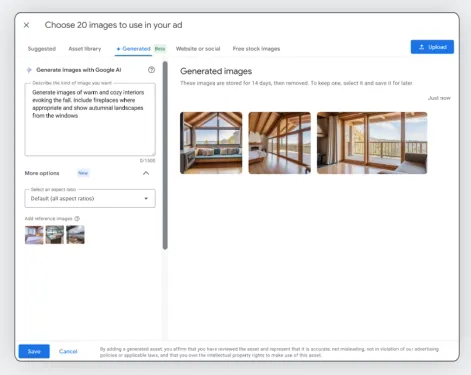This screenshot has height=375, width=471.
Task: Click the 'Just now' timestamp
Action: coord(439,98)
